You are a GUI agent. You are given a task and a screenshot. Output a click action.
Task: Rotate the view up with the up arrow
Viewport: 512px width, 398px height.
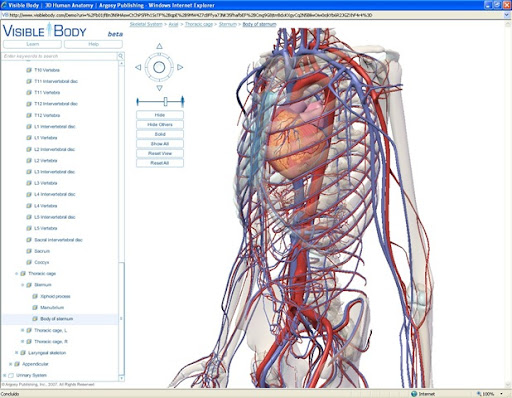[159, 46]
